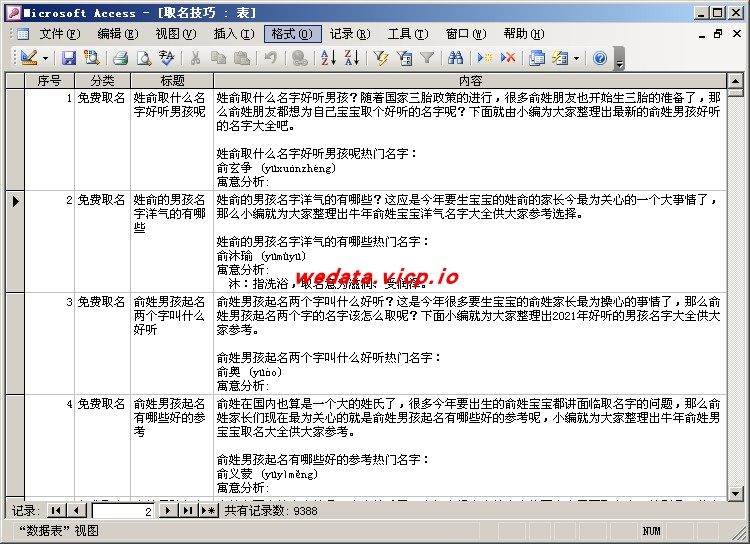Click the 标题 column header
This screenshot has height=544, width=750.
click(x=172, y=80)
